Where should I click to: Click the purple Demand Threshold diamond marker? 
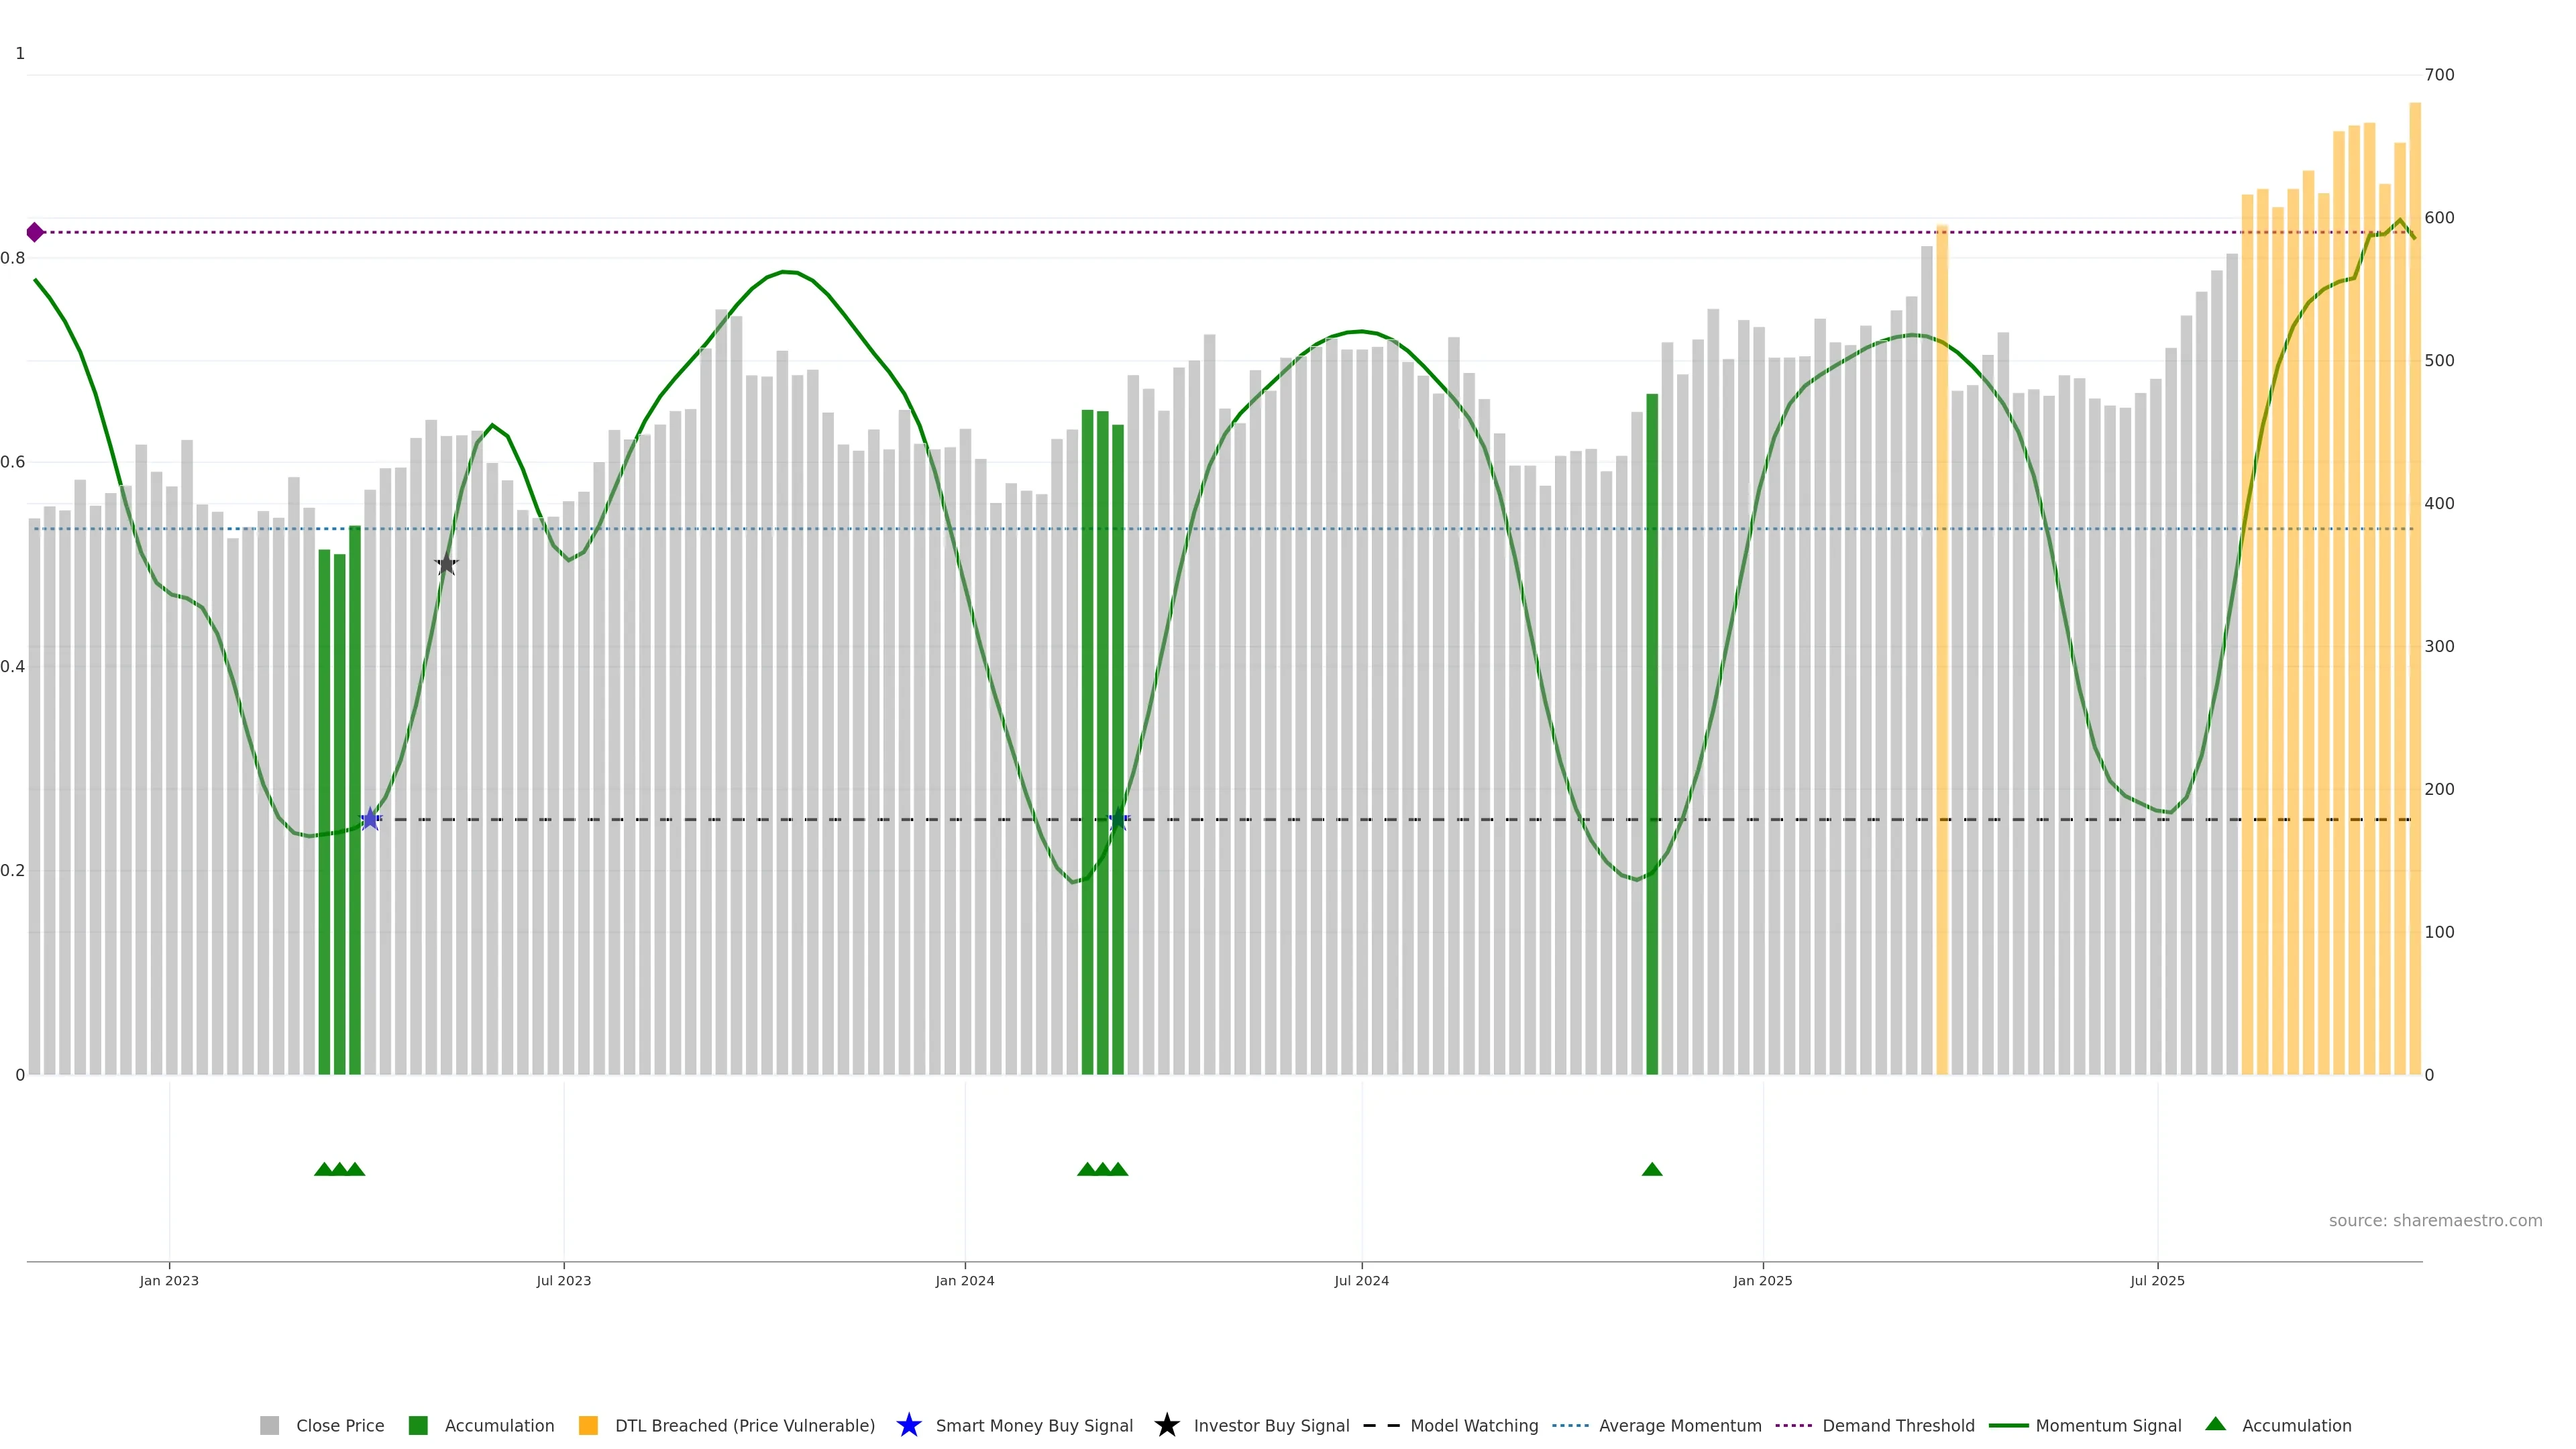[35, 232]
